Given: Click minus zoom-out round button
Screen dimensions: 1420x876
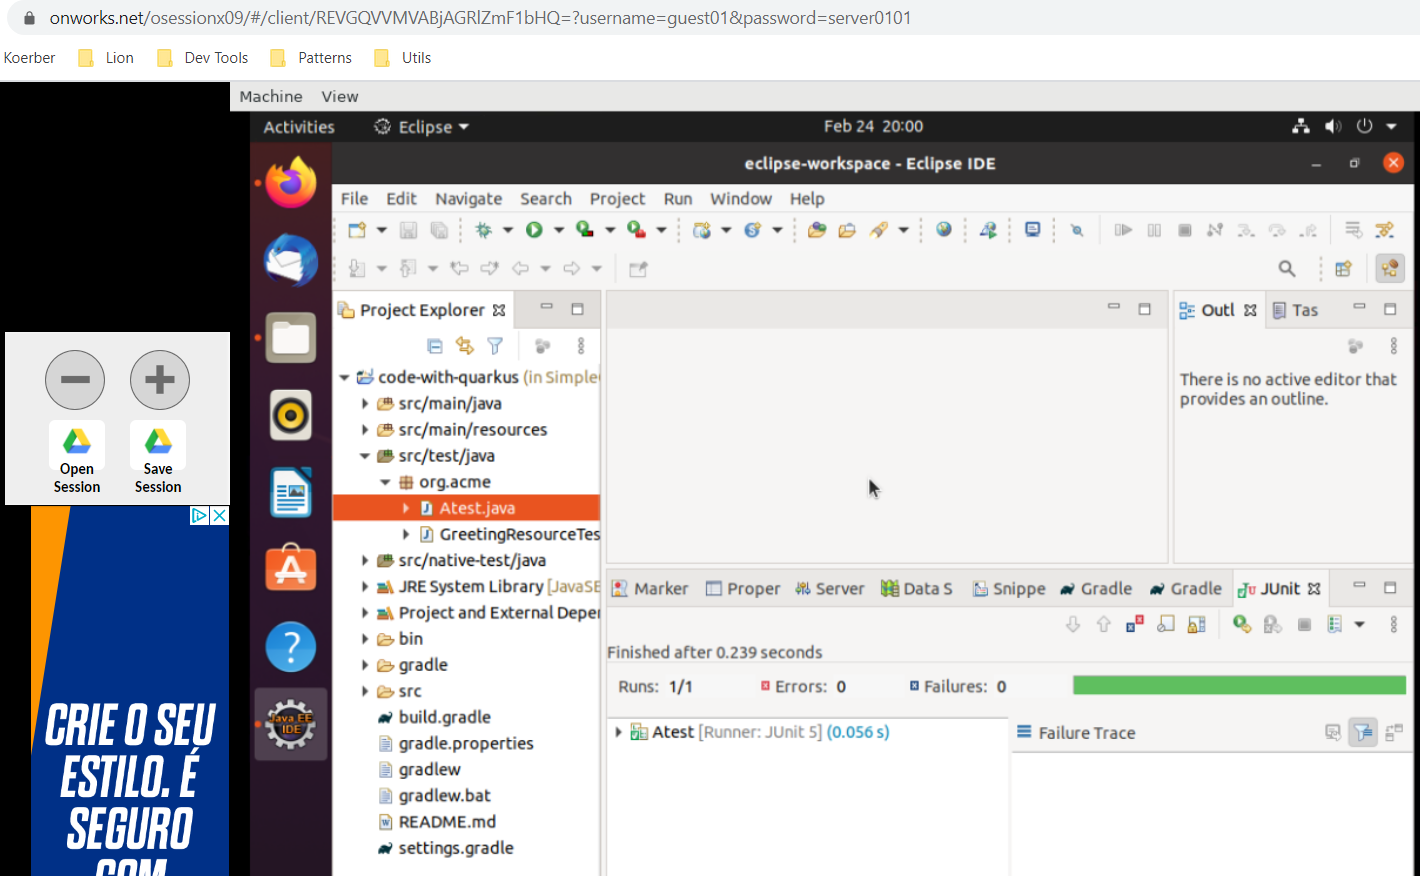Looking at the screenshot, I should pyautogui.click(x=75, y=380).
